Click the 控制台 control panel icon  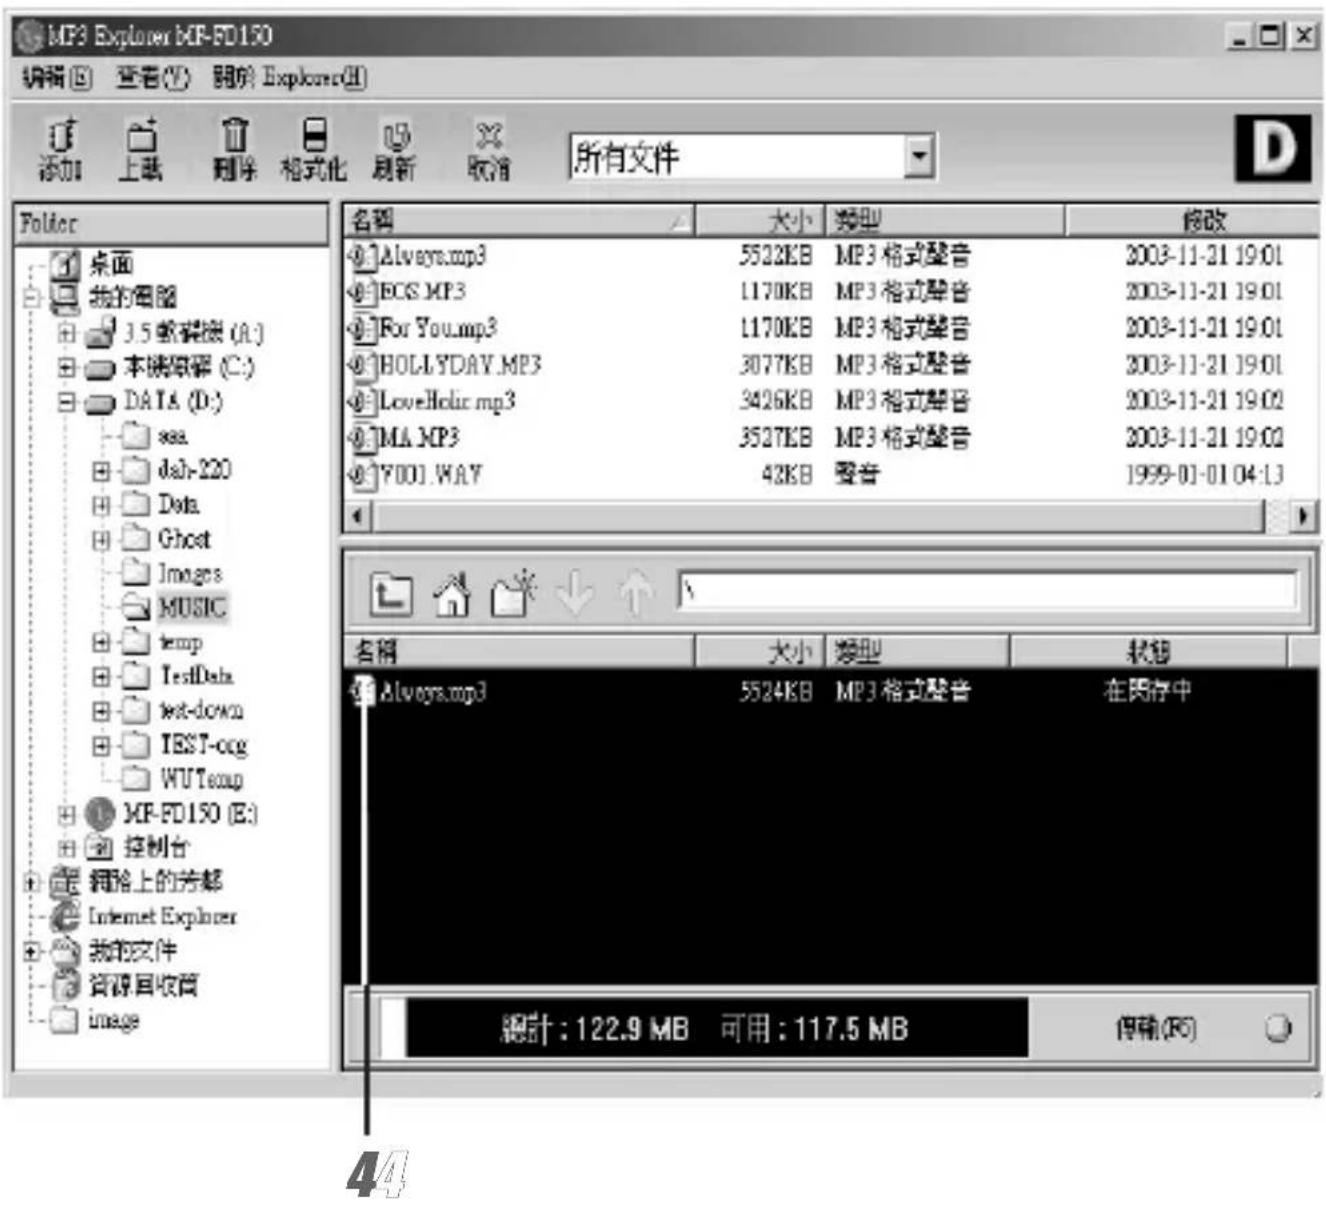pyautogui.click(x=100, y=848)
